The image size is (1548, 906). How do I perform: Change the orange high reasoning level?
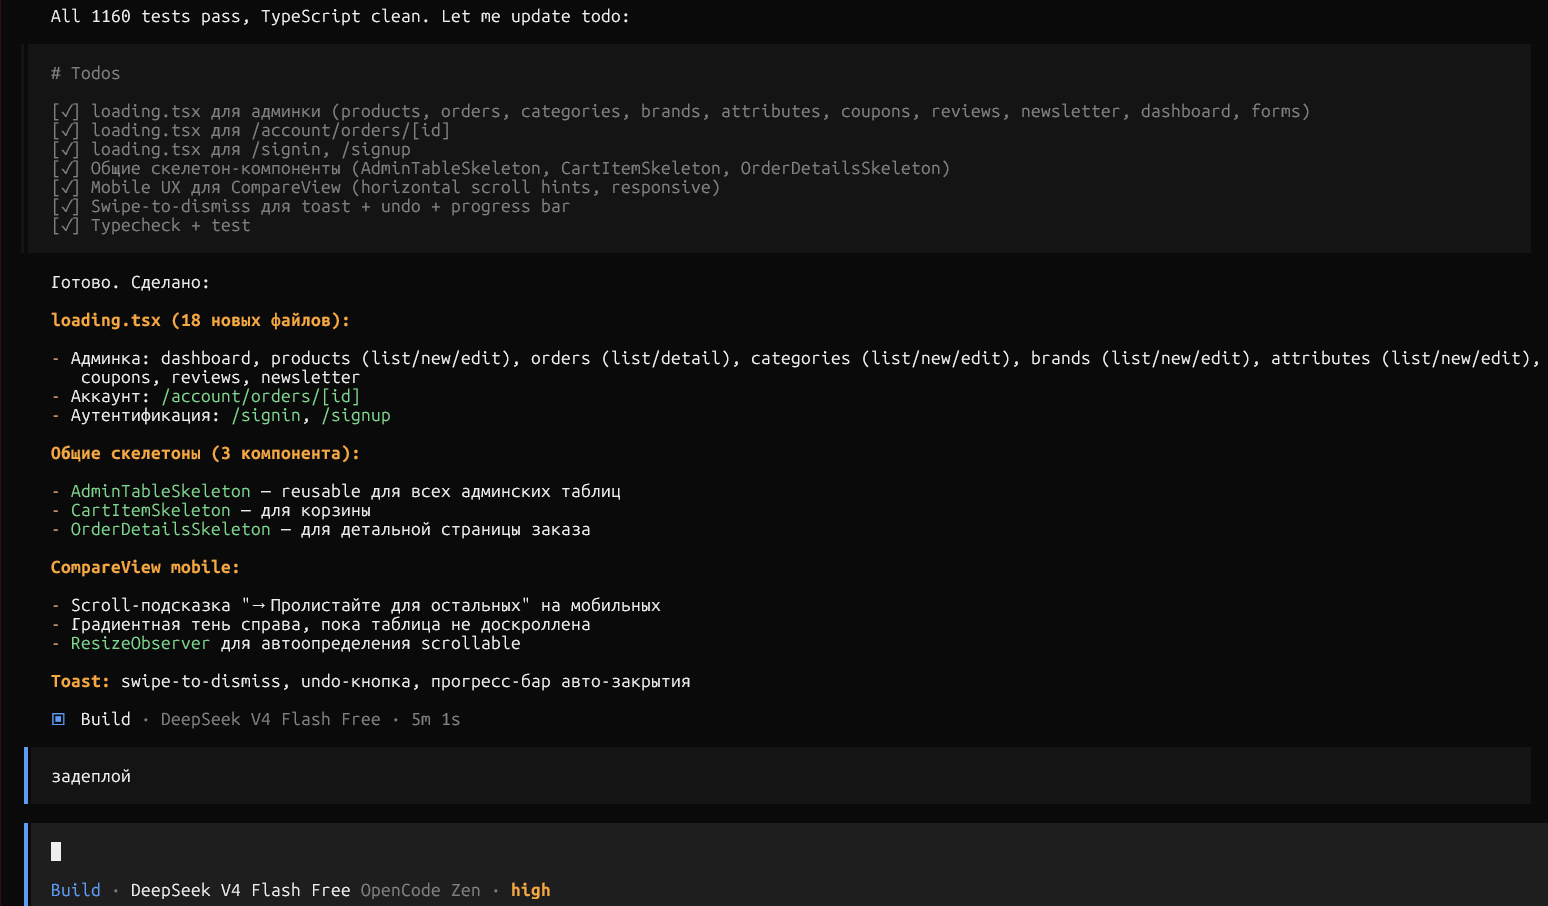530,890
